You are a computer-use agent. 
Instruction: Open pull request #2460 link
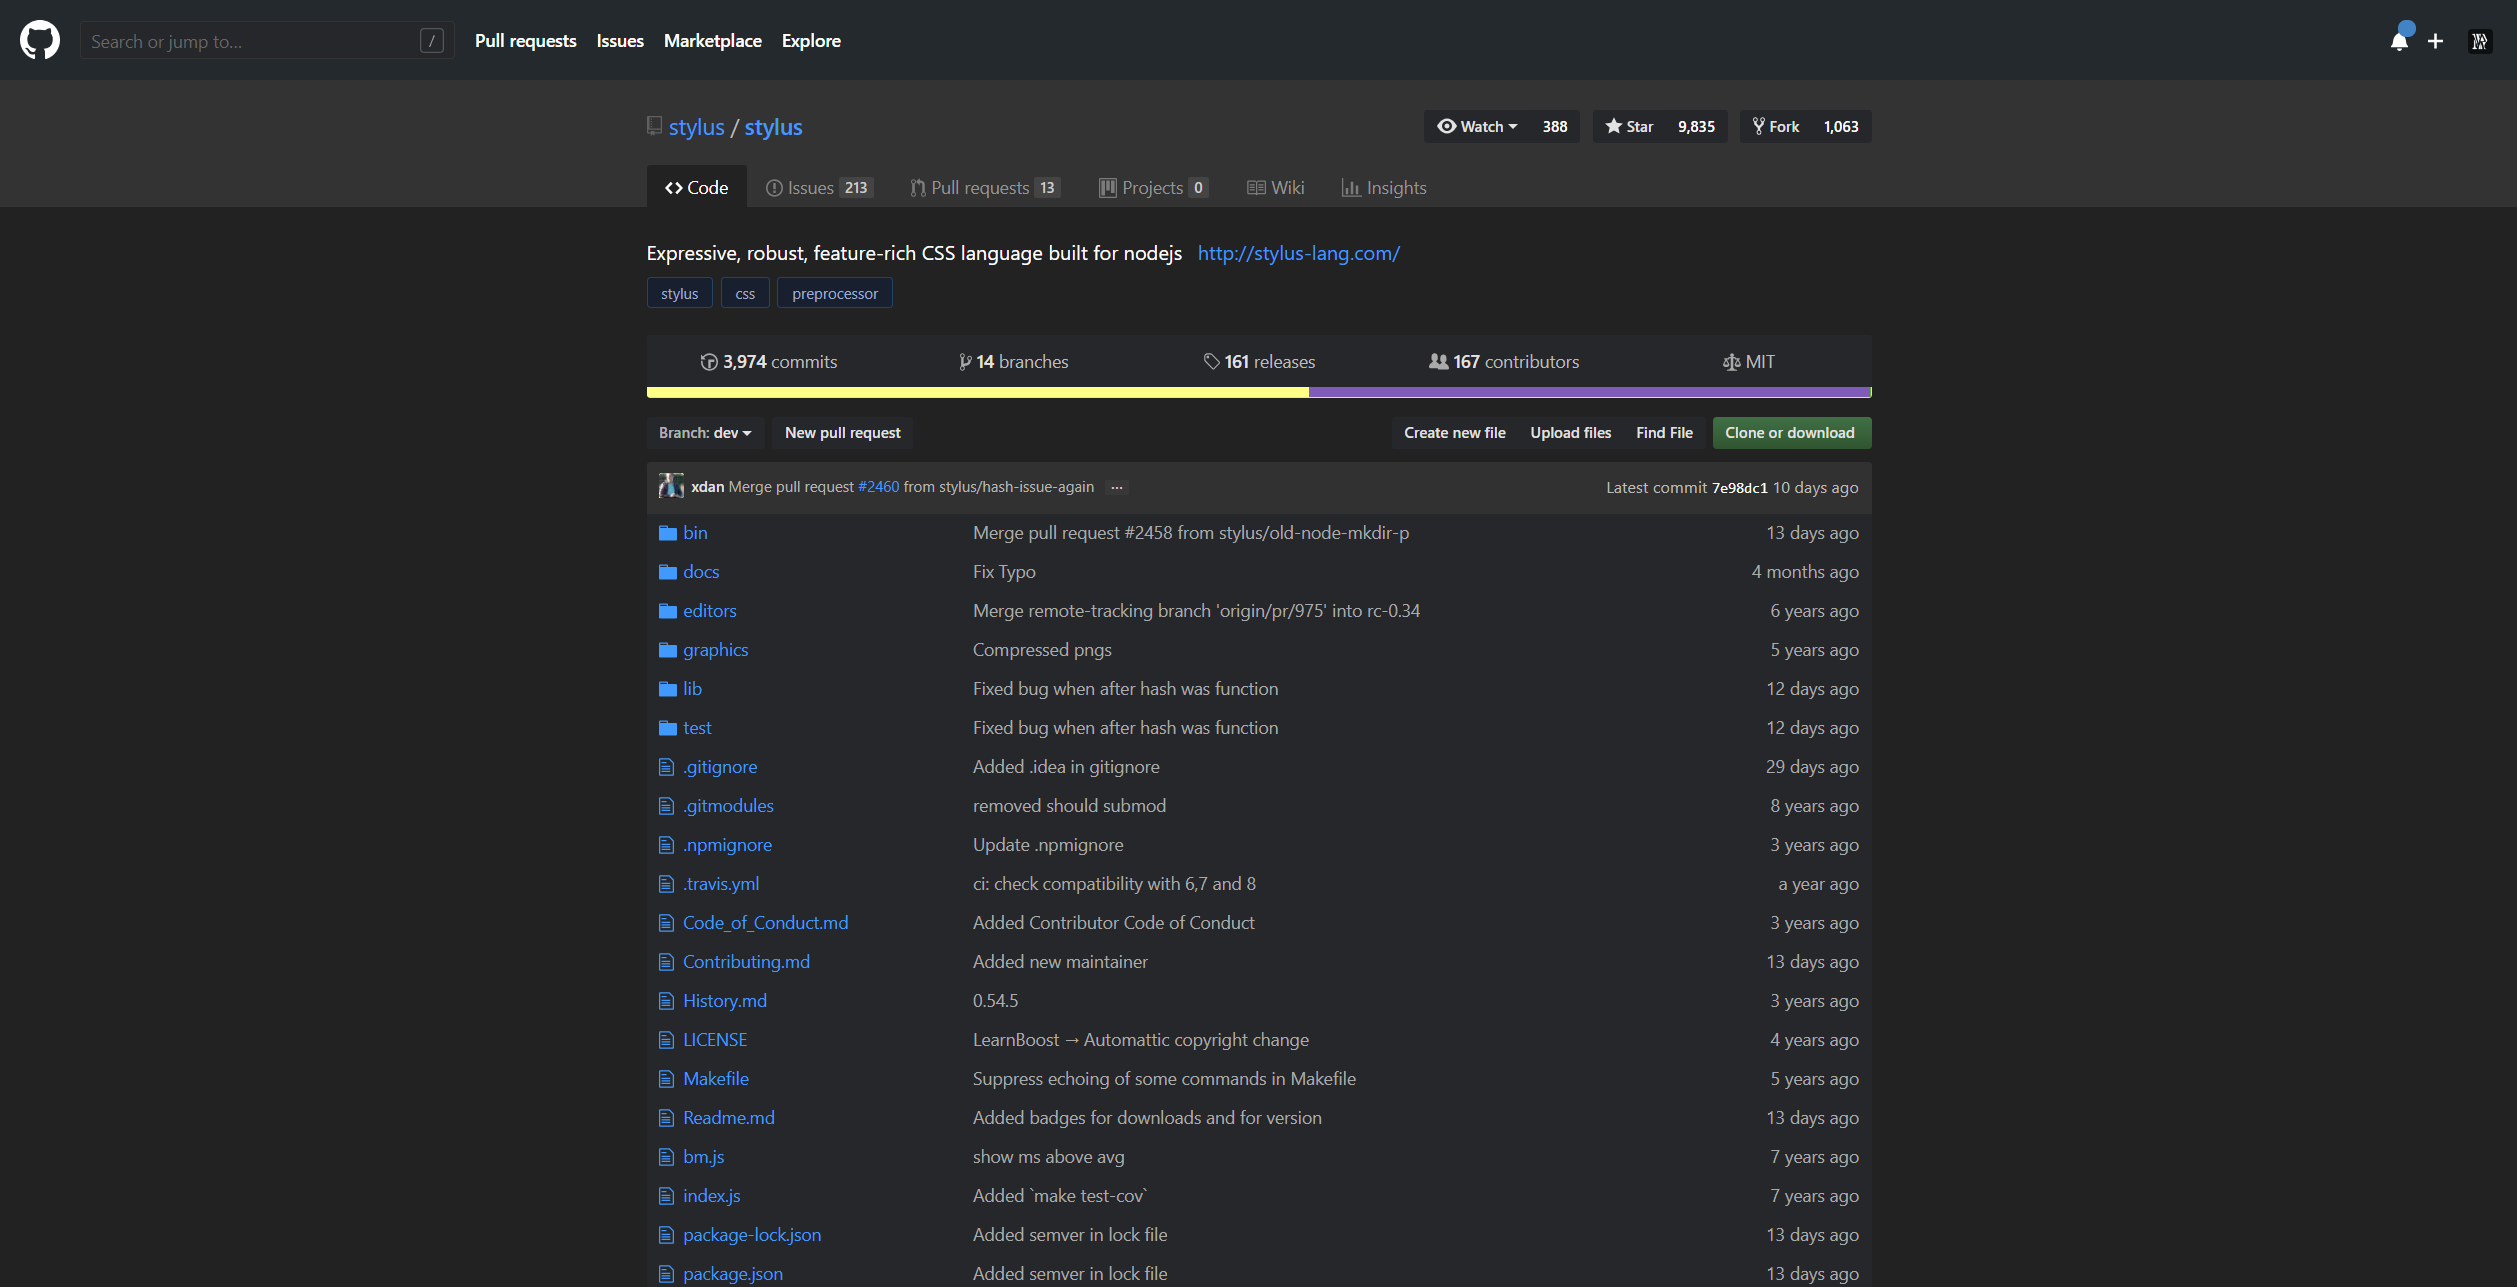tap(879, 487)
